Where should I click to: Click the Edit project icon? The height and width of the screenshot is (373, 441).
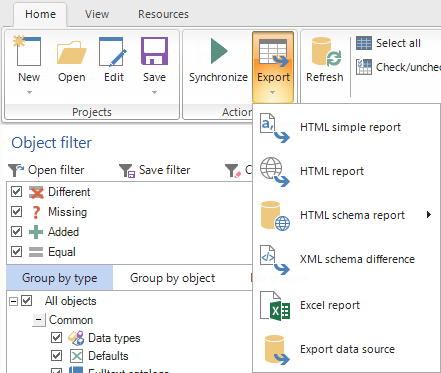[x=113, y=51]
